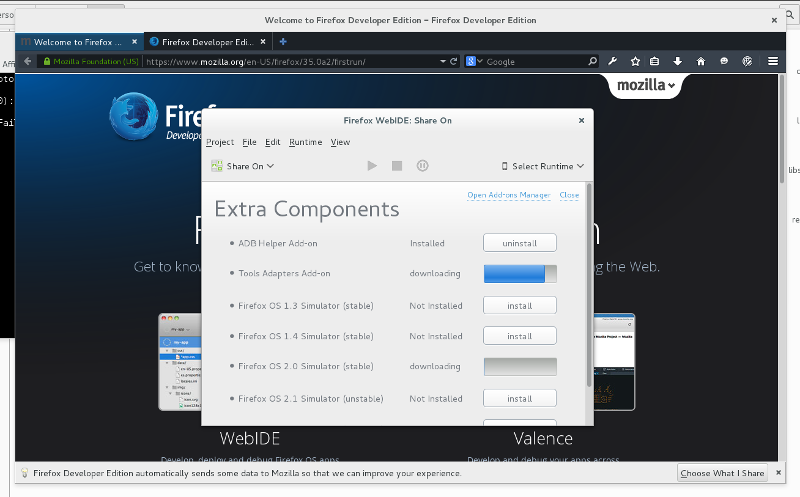Click the Select Runtime phone icon
800x497 pixels.
(x=505, y=166)
